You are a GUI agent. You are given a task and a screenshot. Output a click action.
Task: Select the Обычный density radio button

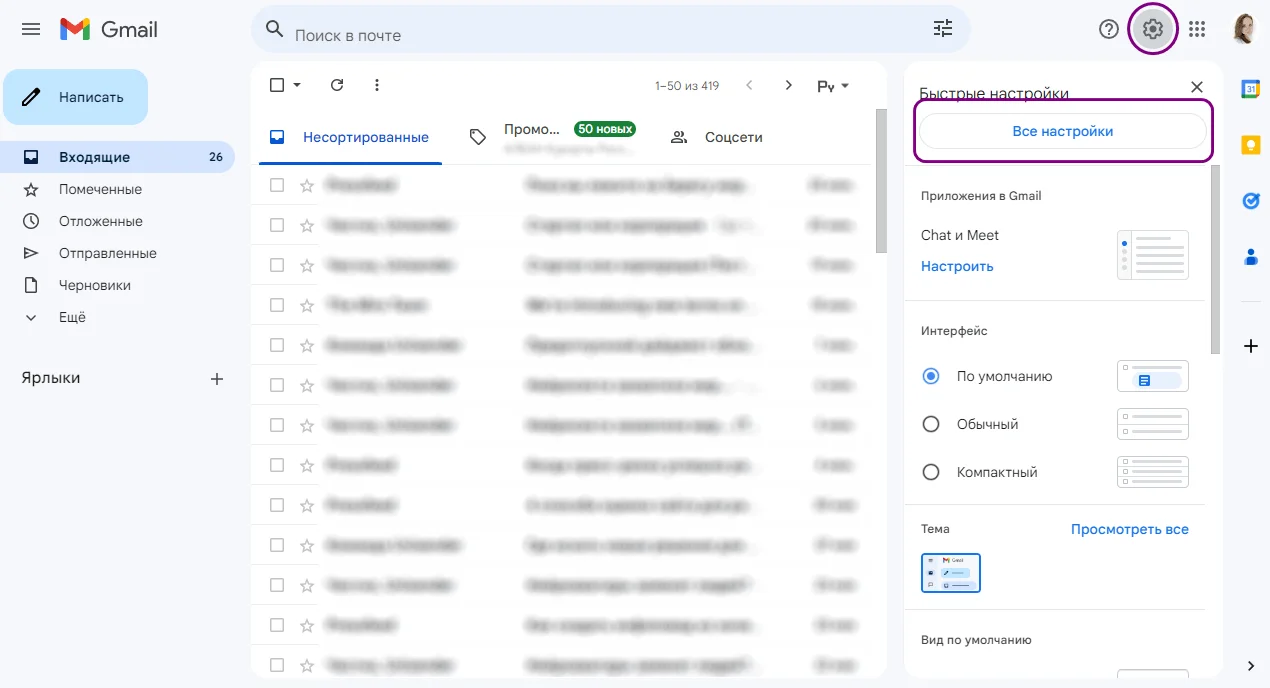click(x=931, y=424)
